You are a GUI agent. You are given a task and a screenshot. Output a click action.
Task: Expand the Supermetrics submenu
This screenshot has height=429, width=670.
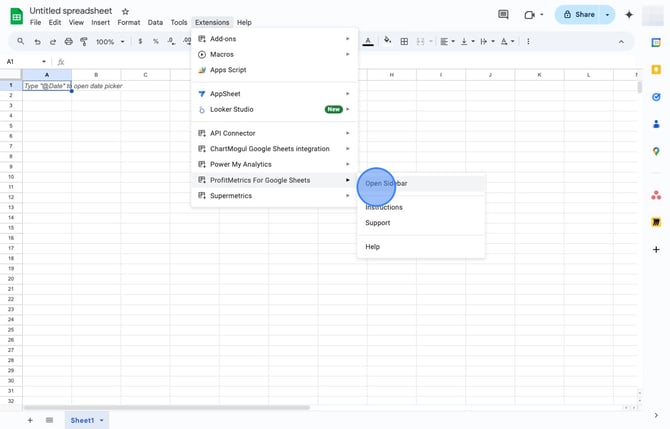tap(274, 196)
